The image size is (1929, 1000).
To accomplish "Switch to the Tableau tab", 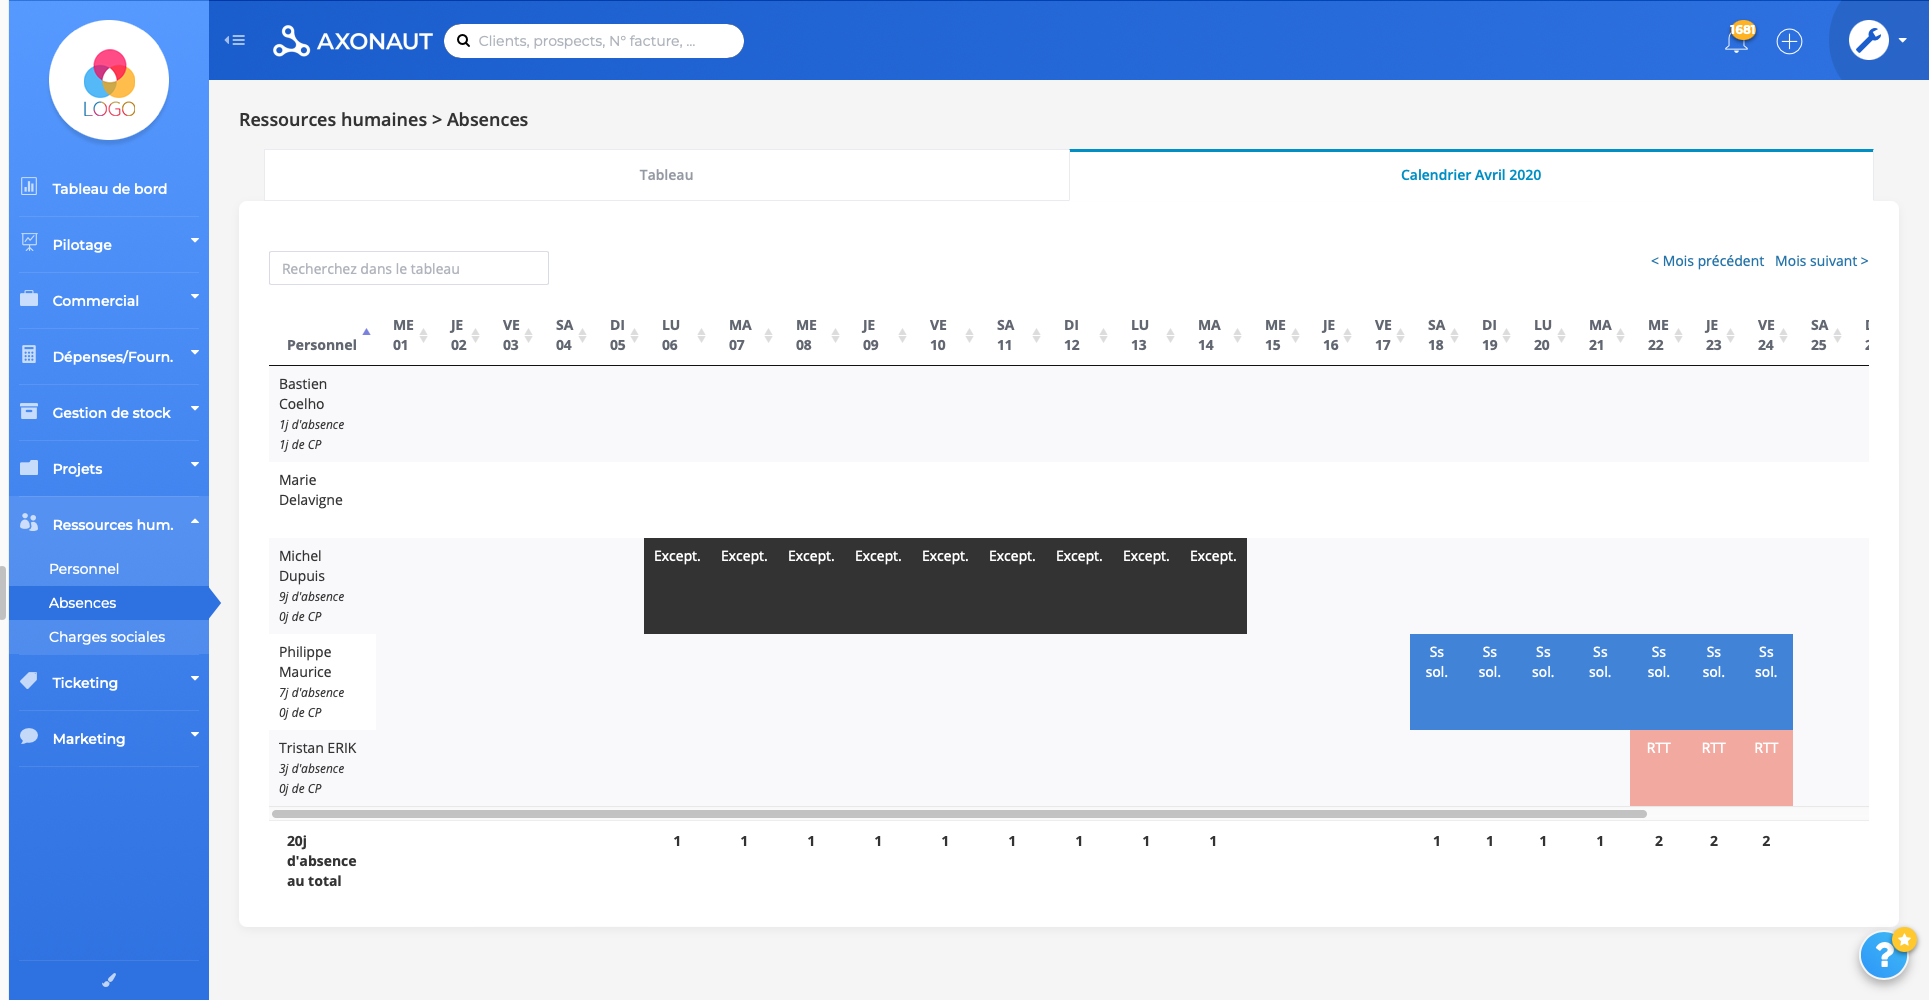I will [666, 174].
